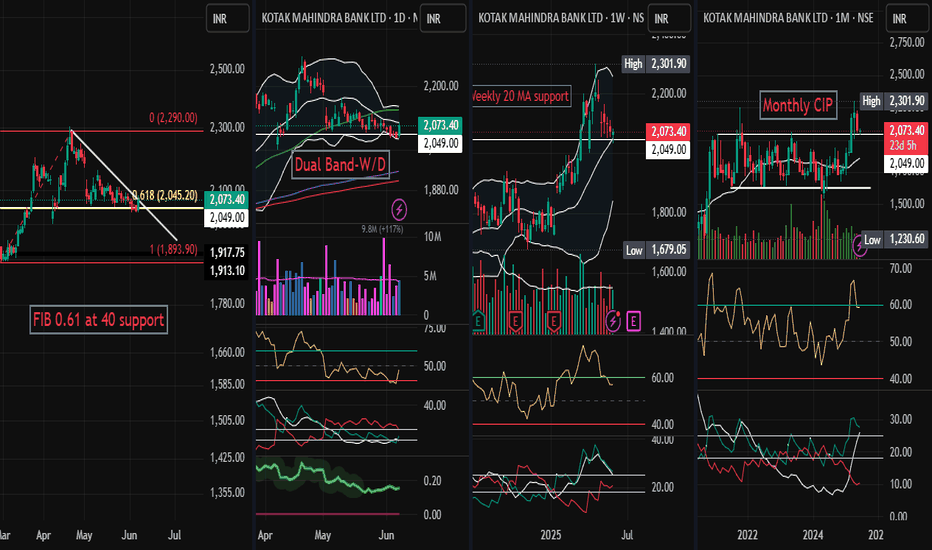Select the 'Monthly CIP' annotation
This screenshot has height=550, width=932.
[x=798, y=105]
